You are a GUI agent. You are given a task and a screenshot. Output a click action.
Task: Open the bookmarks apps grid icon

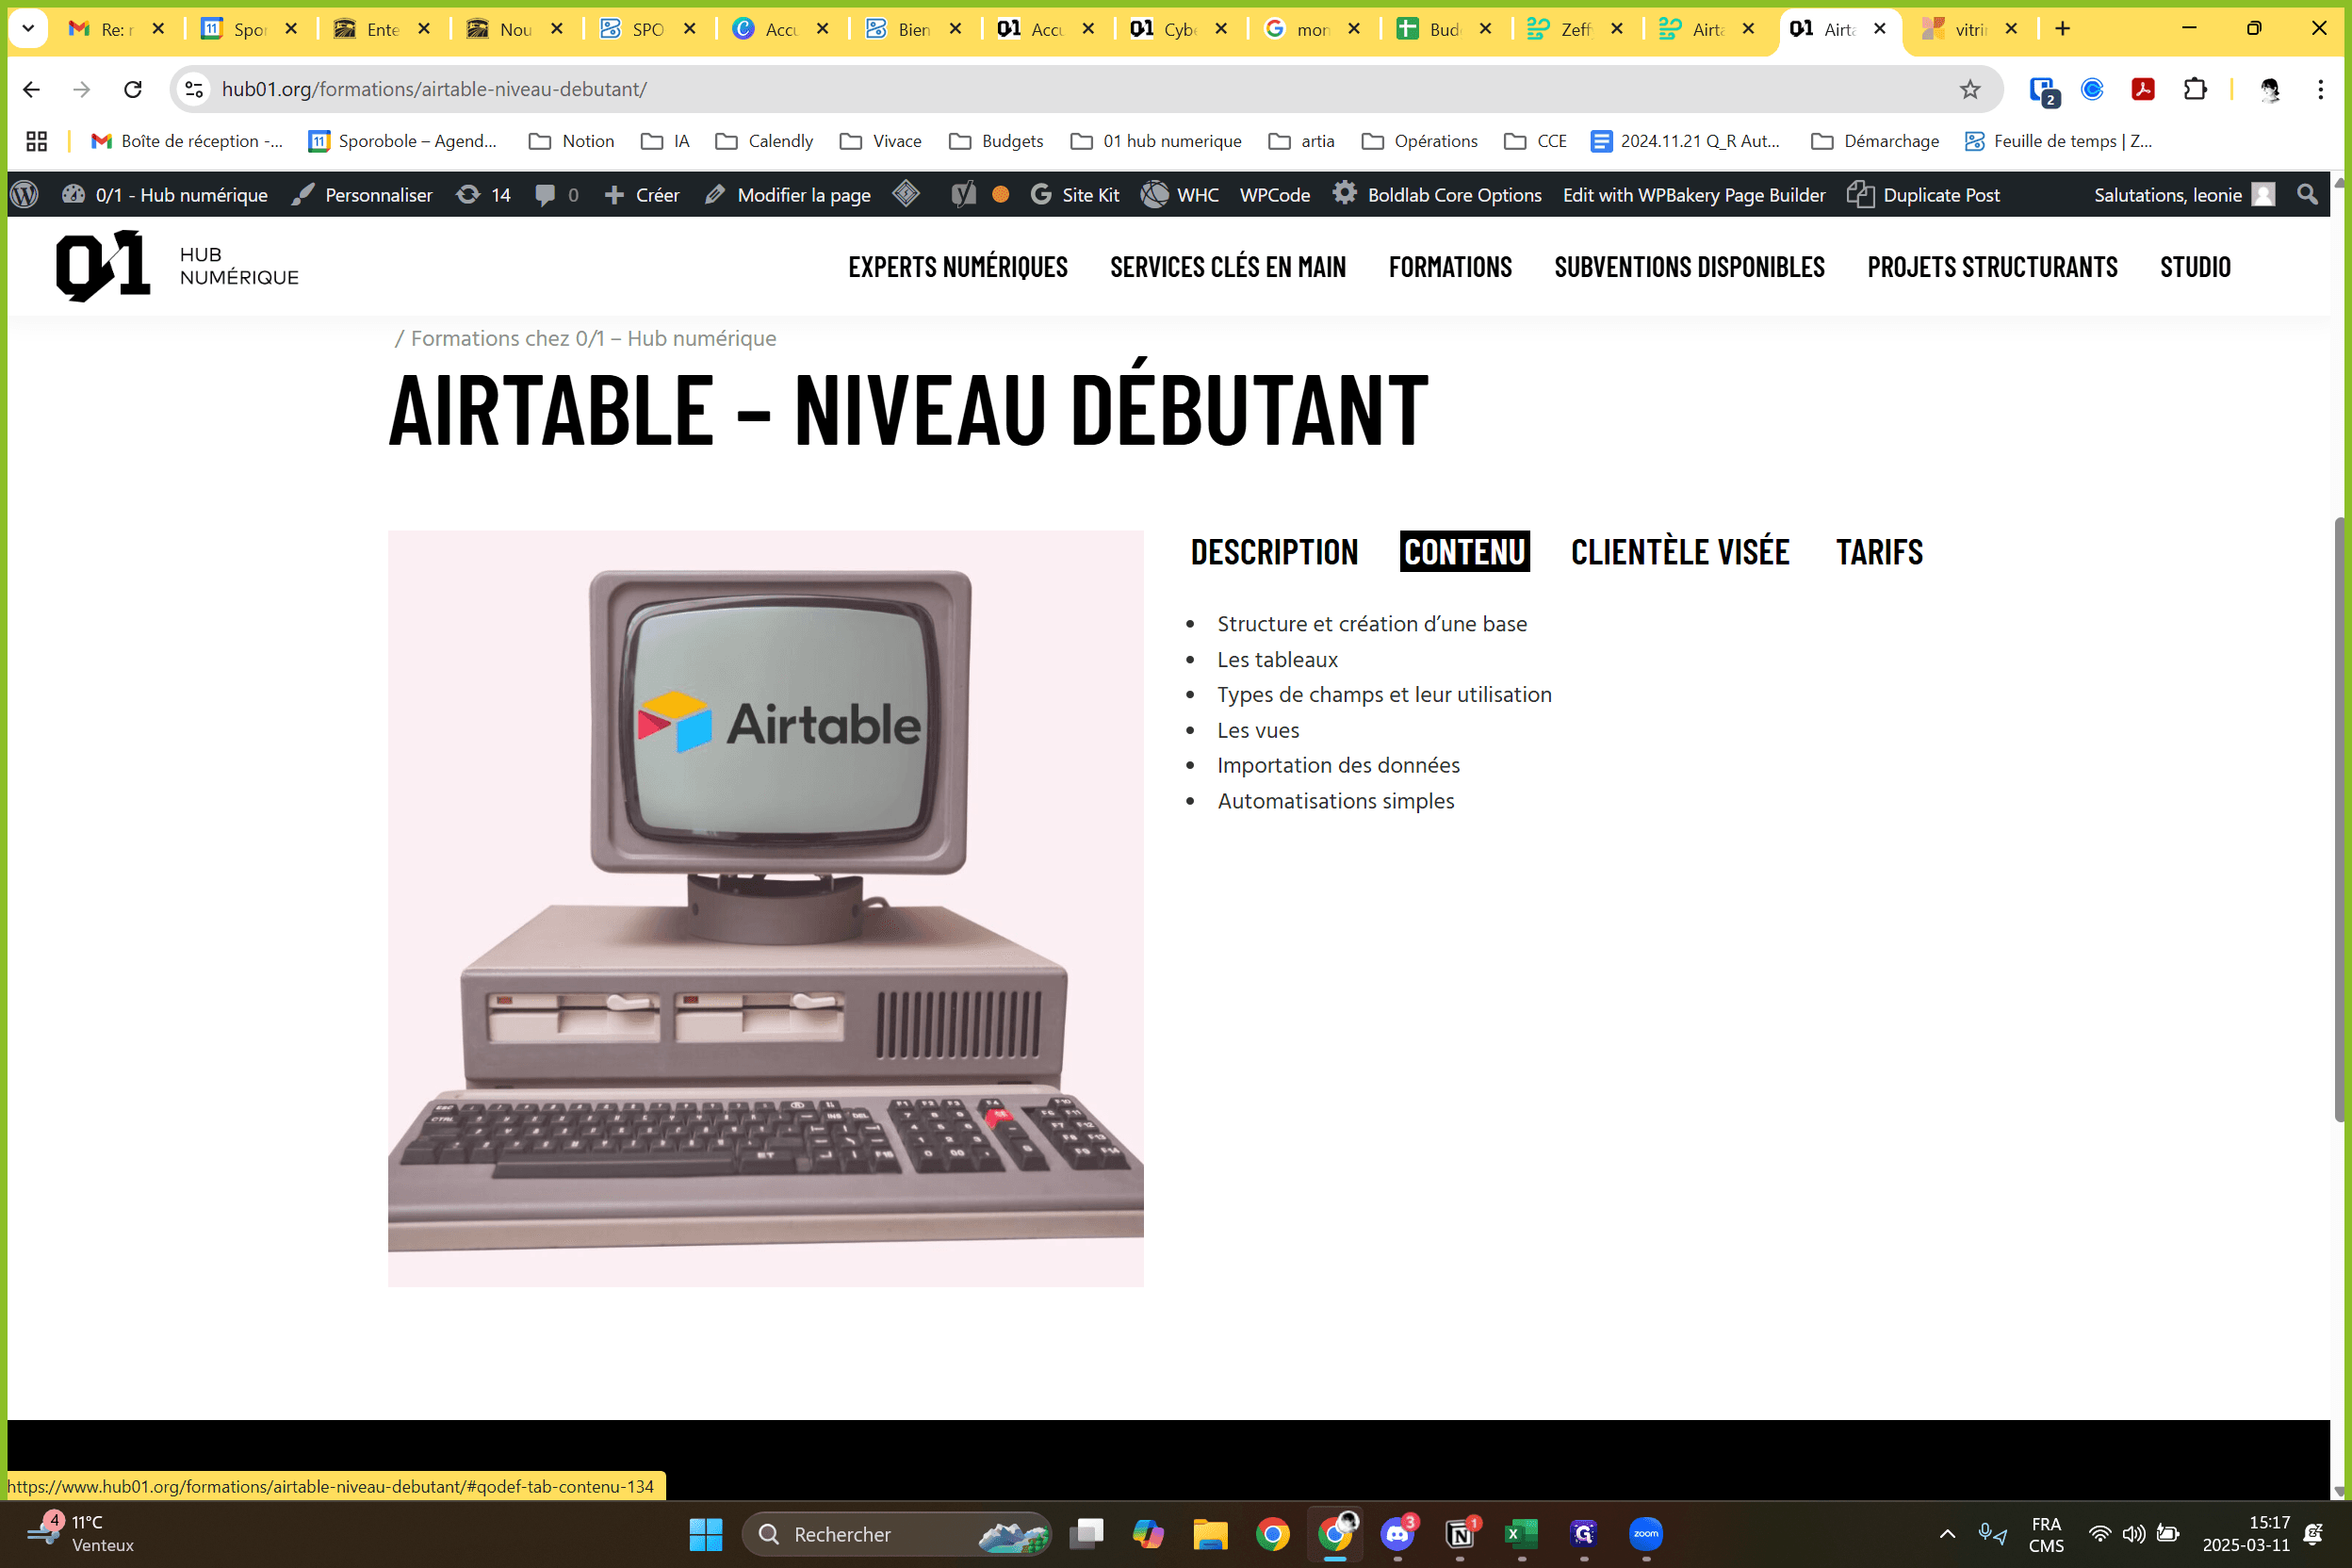tap(36, 141)
